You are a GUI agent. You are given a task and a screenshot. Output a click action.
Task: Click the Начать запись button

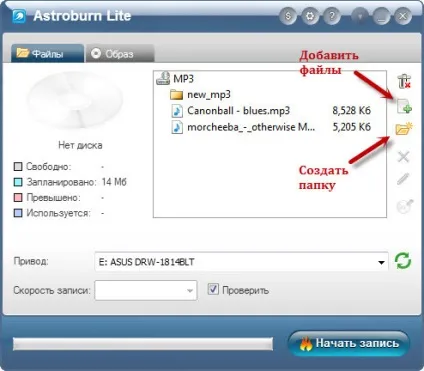pyautogui.click(x=349, y=343)
